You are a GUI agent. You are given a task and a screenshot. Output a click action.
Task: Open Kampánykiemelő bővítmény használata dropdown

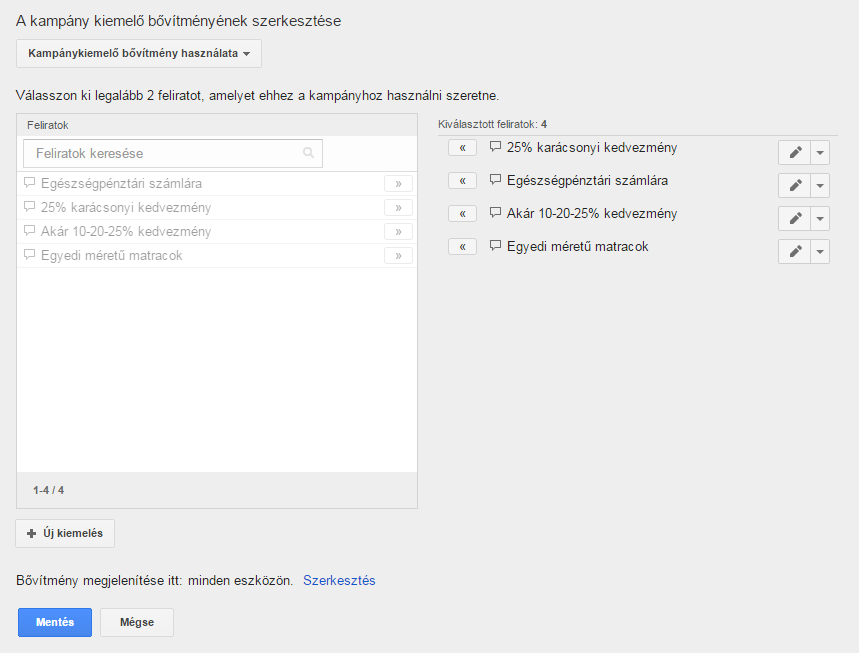coord(139,53)
